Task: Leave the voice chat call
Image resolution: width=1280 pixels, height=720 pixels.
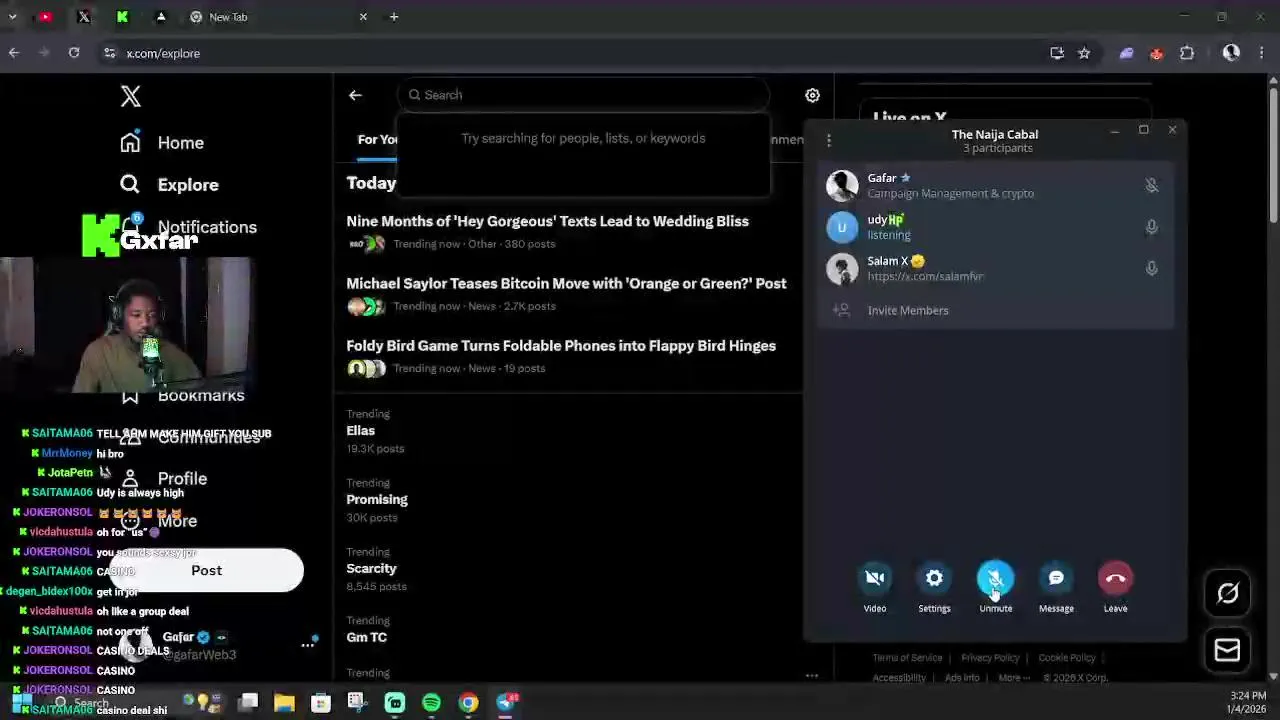Action: point(1115,579)
